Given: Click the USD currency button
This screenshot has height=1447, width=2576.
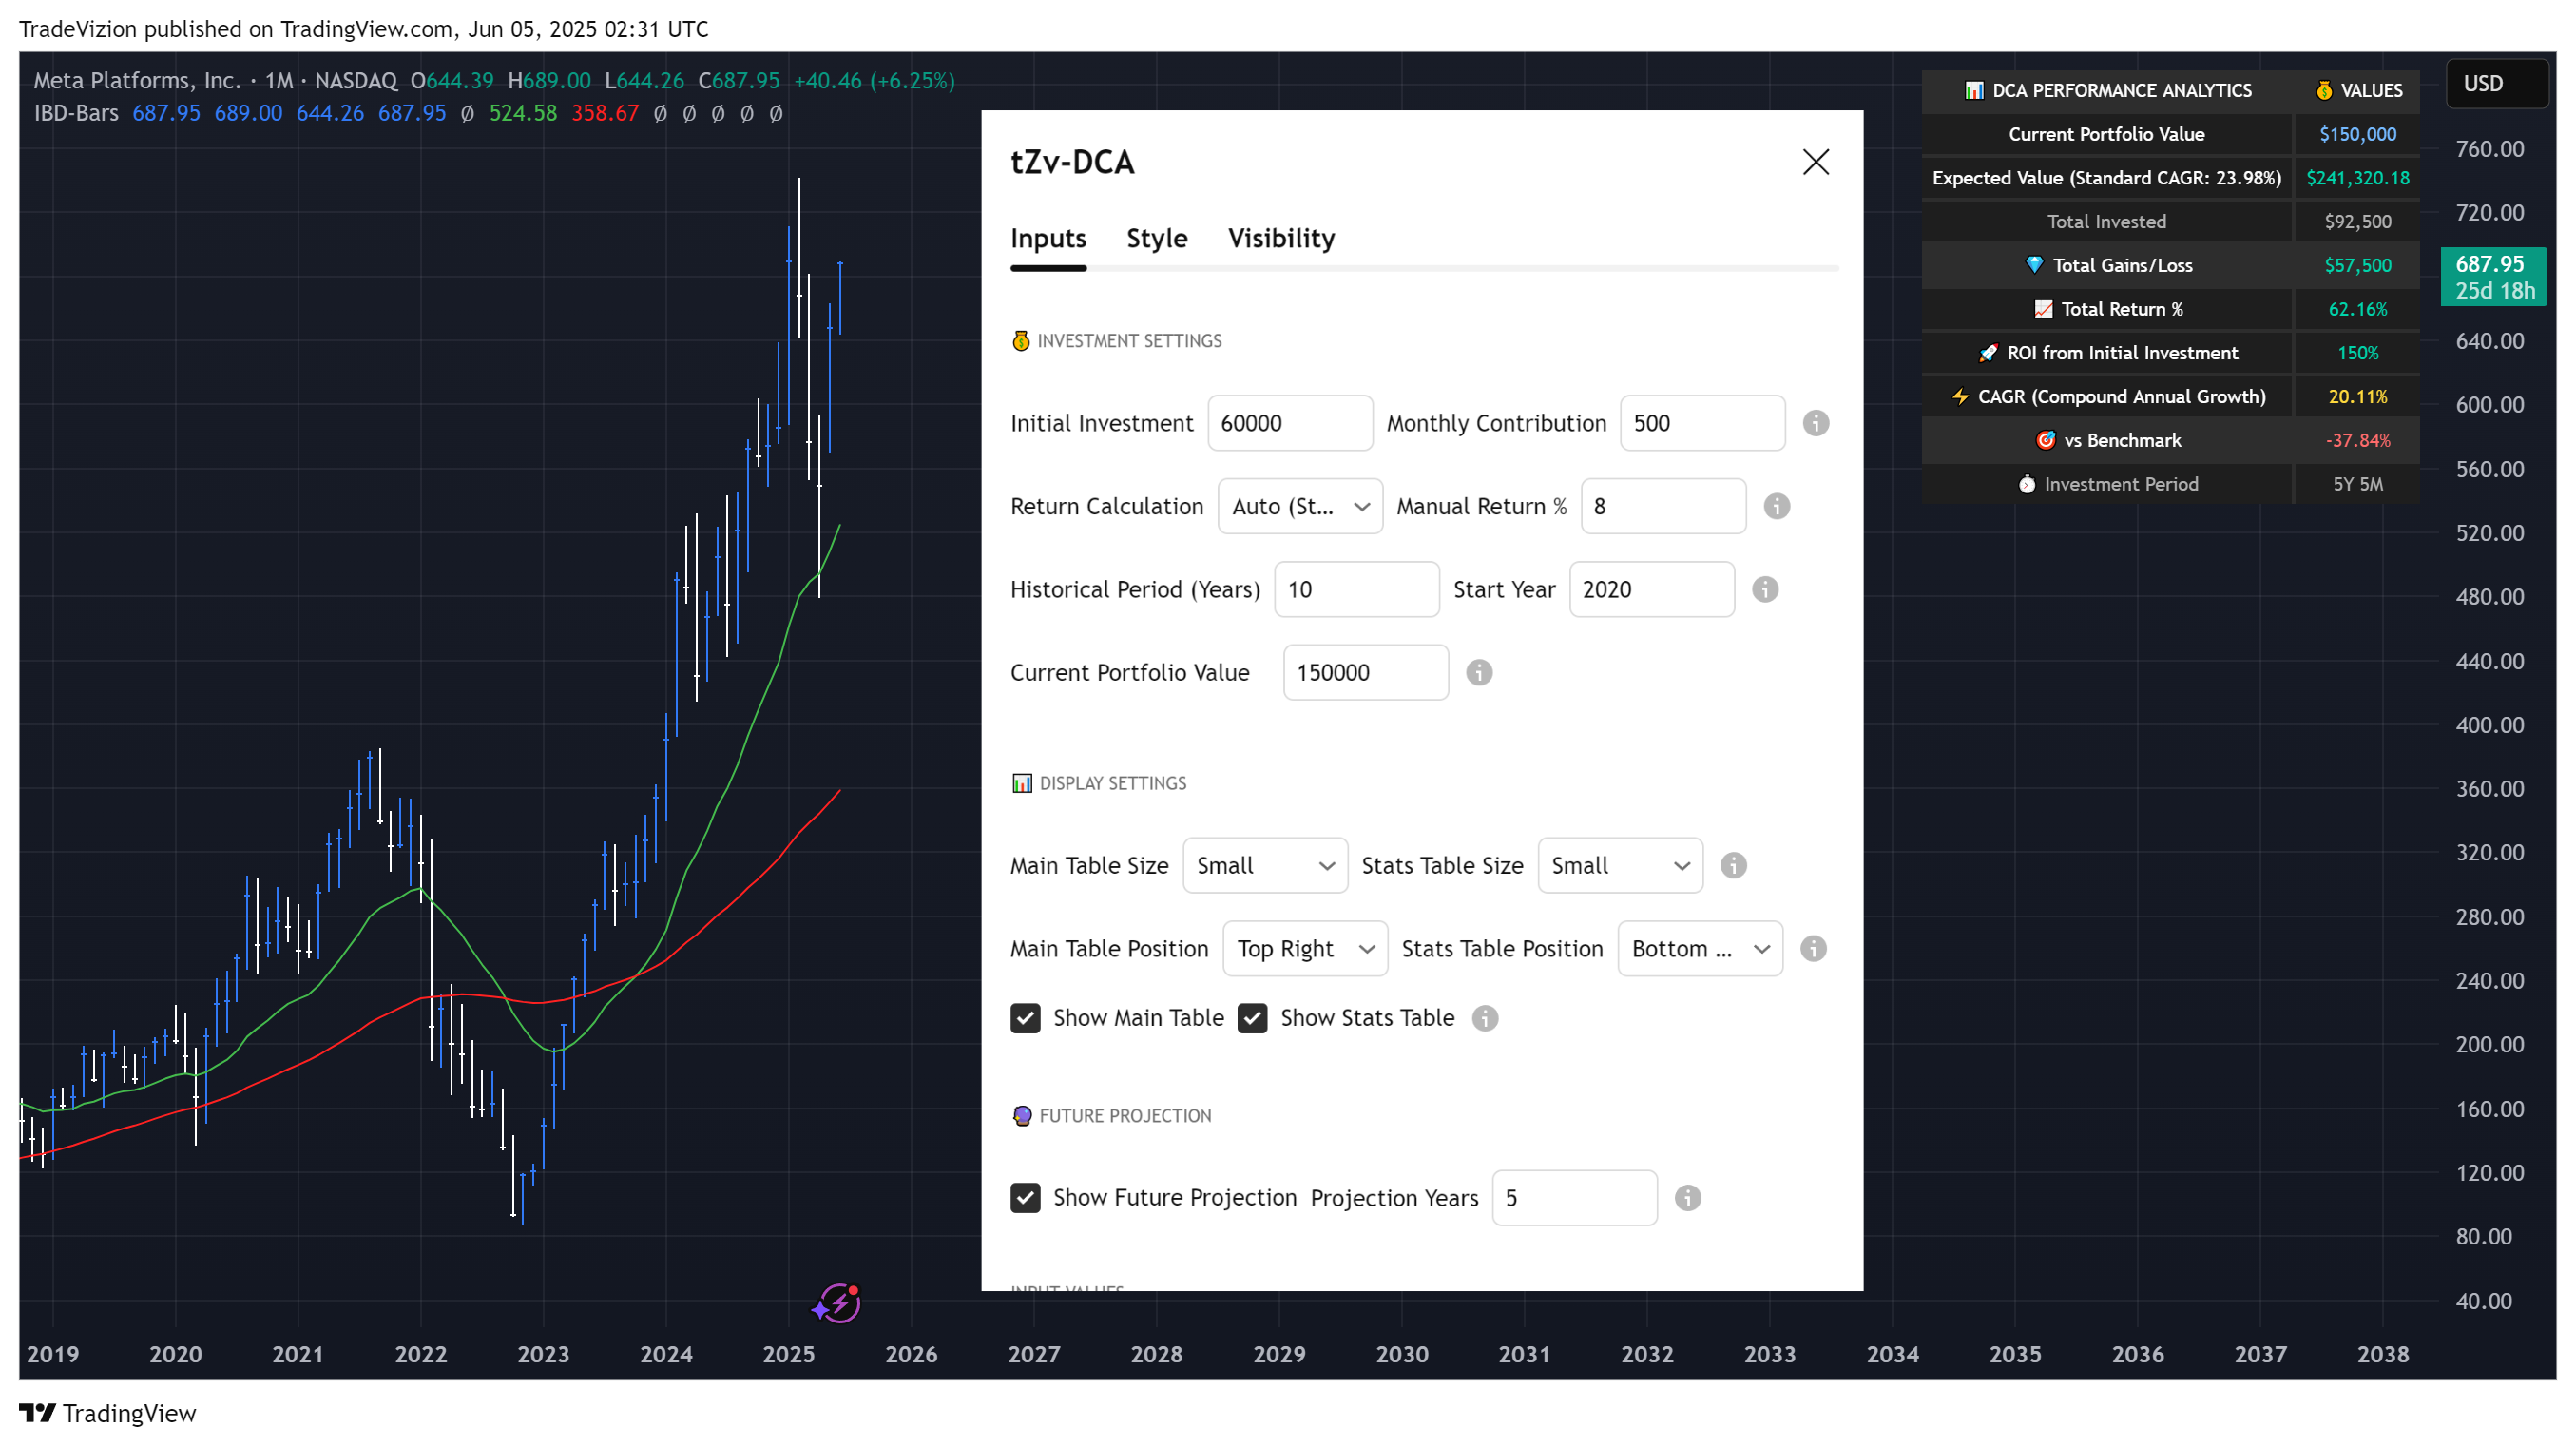Looking at the screenshot, I should 2496,83.
